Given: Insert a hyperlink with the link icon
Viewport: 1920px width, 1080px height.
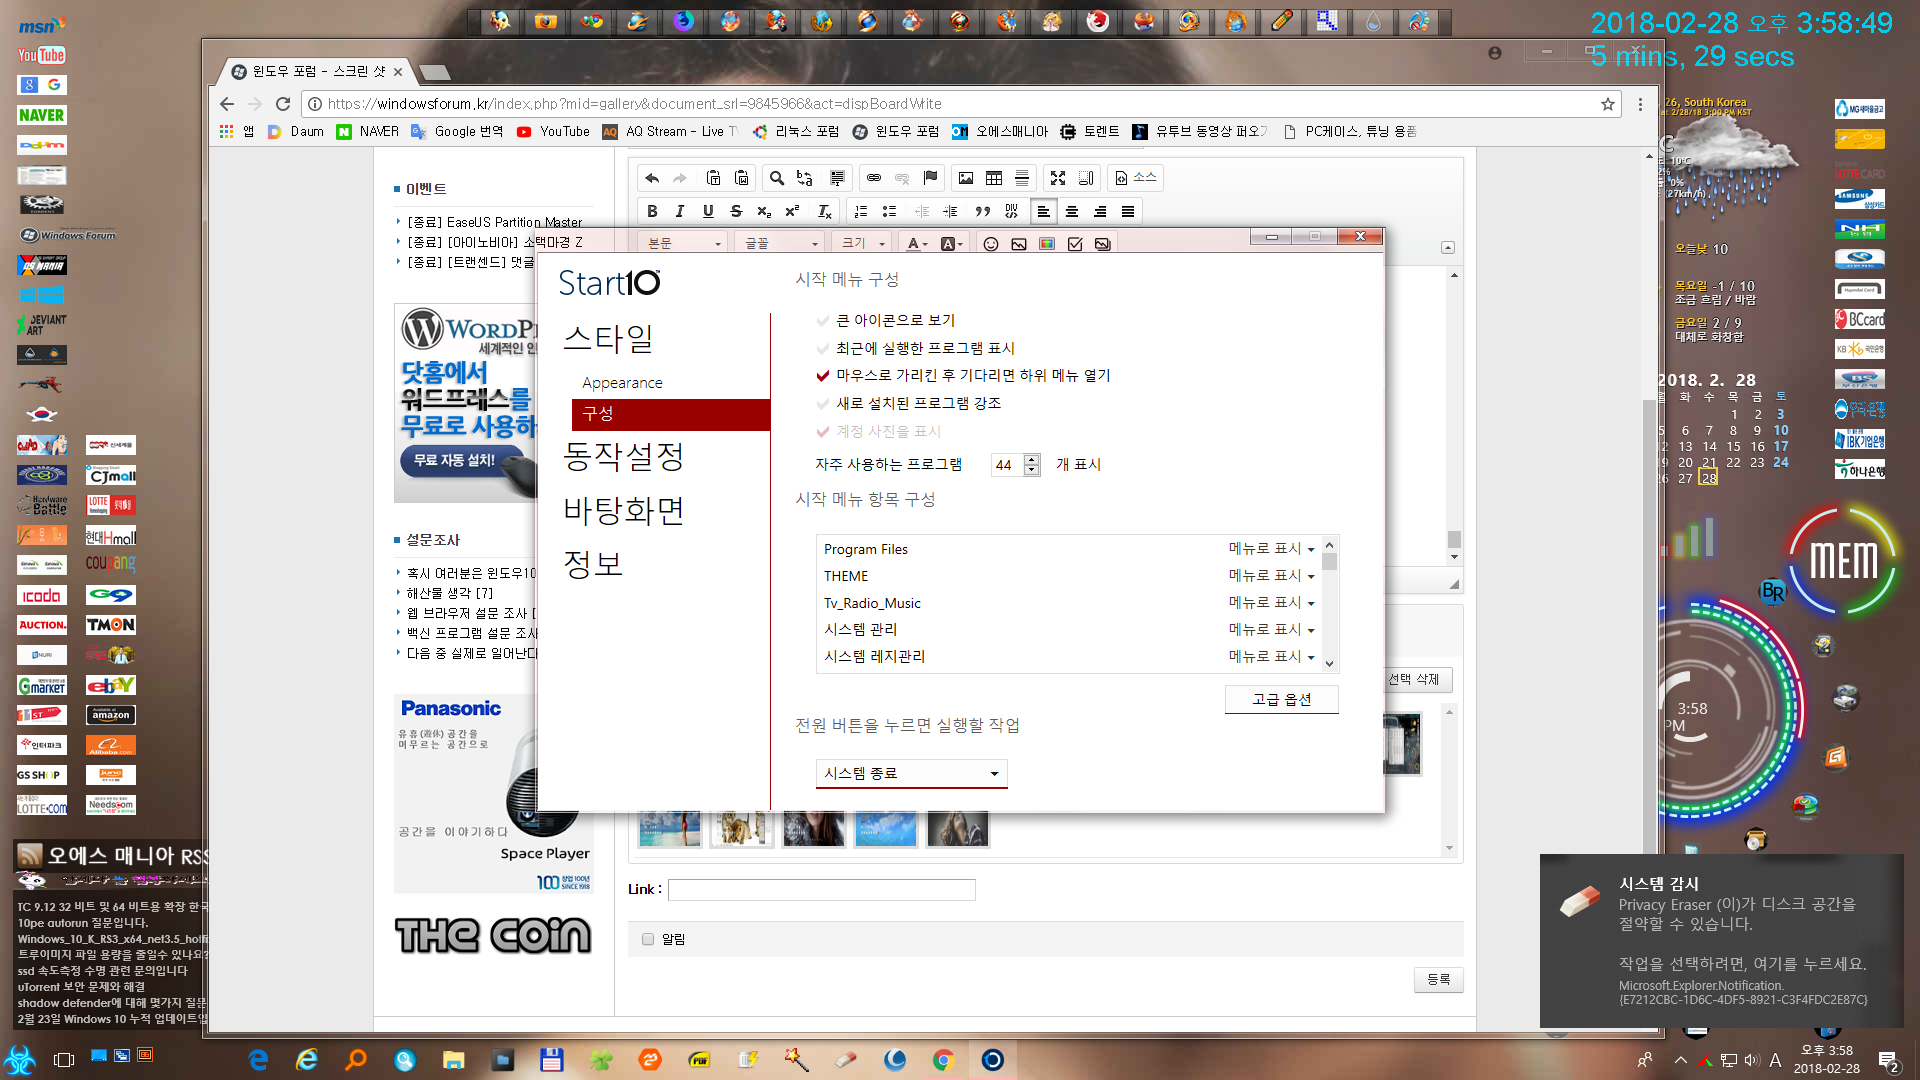Looking at the screenshot, I should click(x=874, y=178).
